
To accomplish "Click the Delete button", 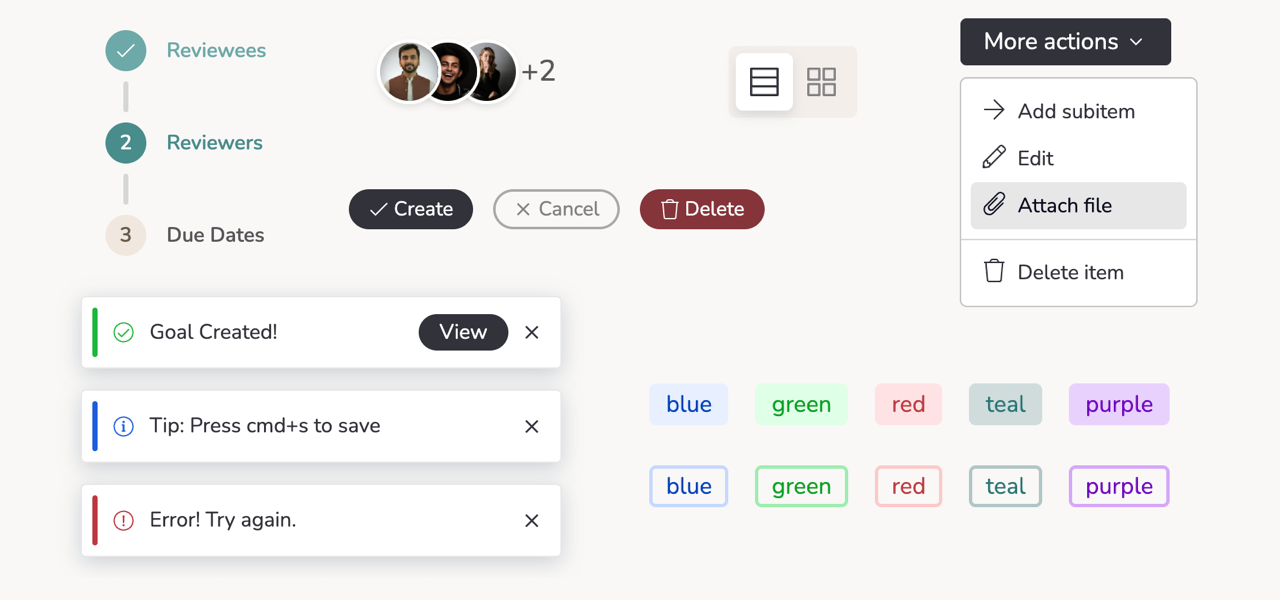I will 701,209.
